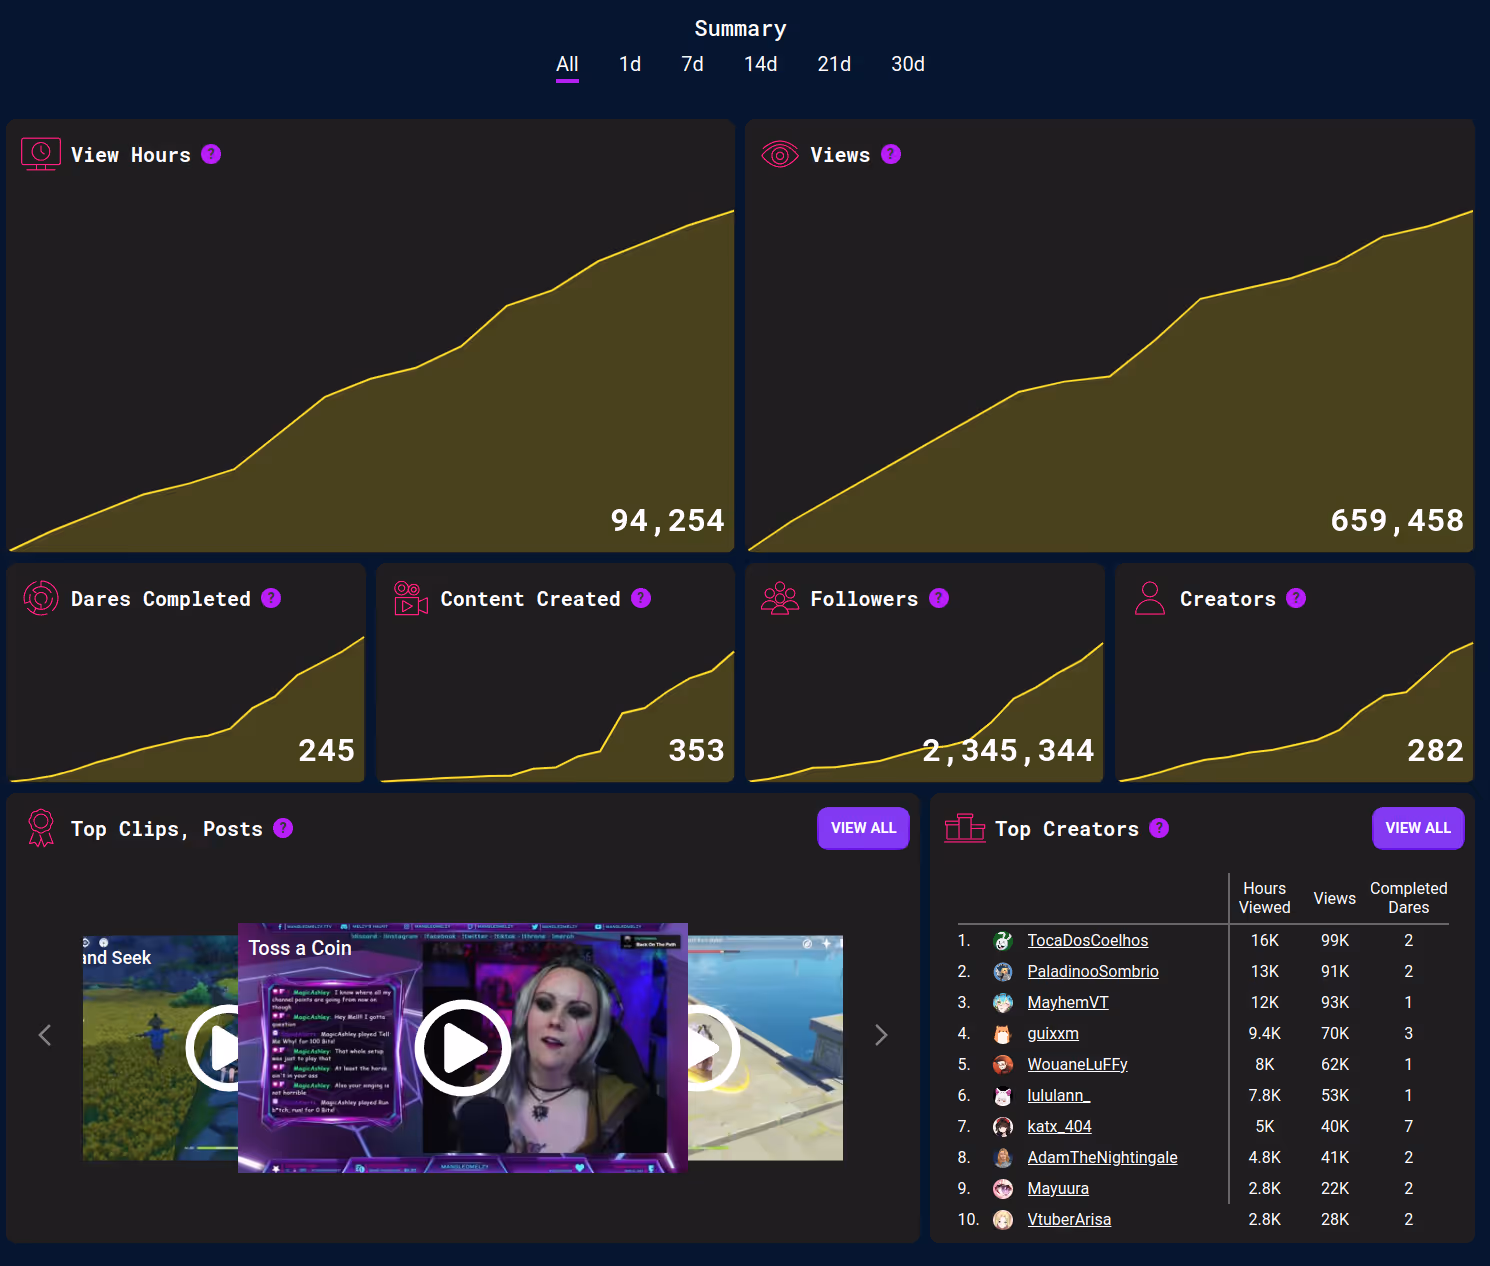Viewport: 1490px width, 1266px height.
Task: Open the TocaDosCoelhos creator profile
Action: (1087, 940)
